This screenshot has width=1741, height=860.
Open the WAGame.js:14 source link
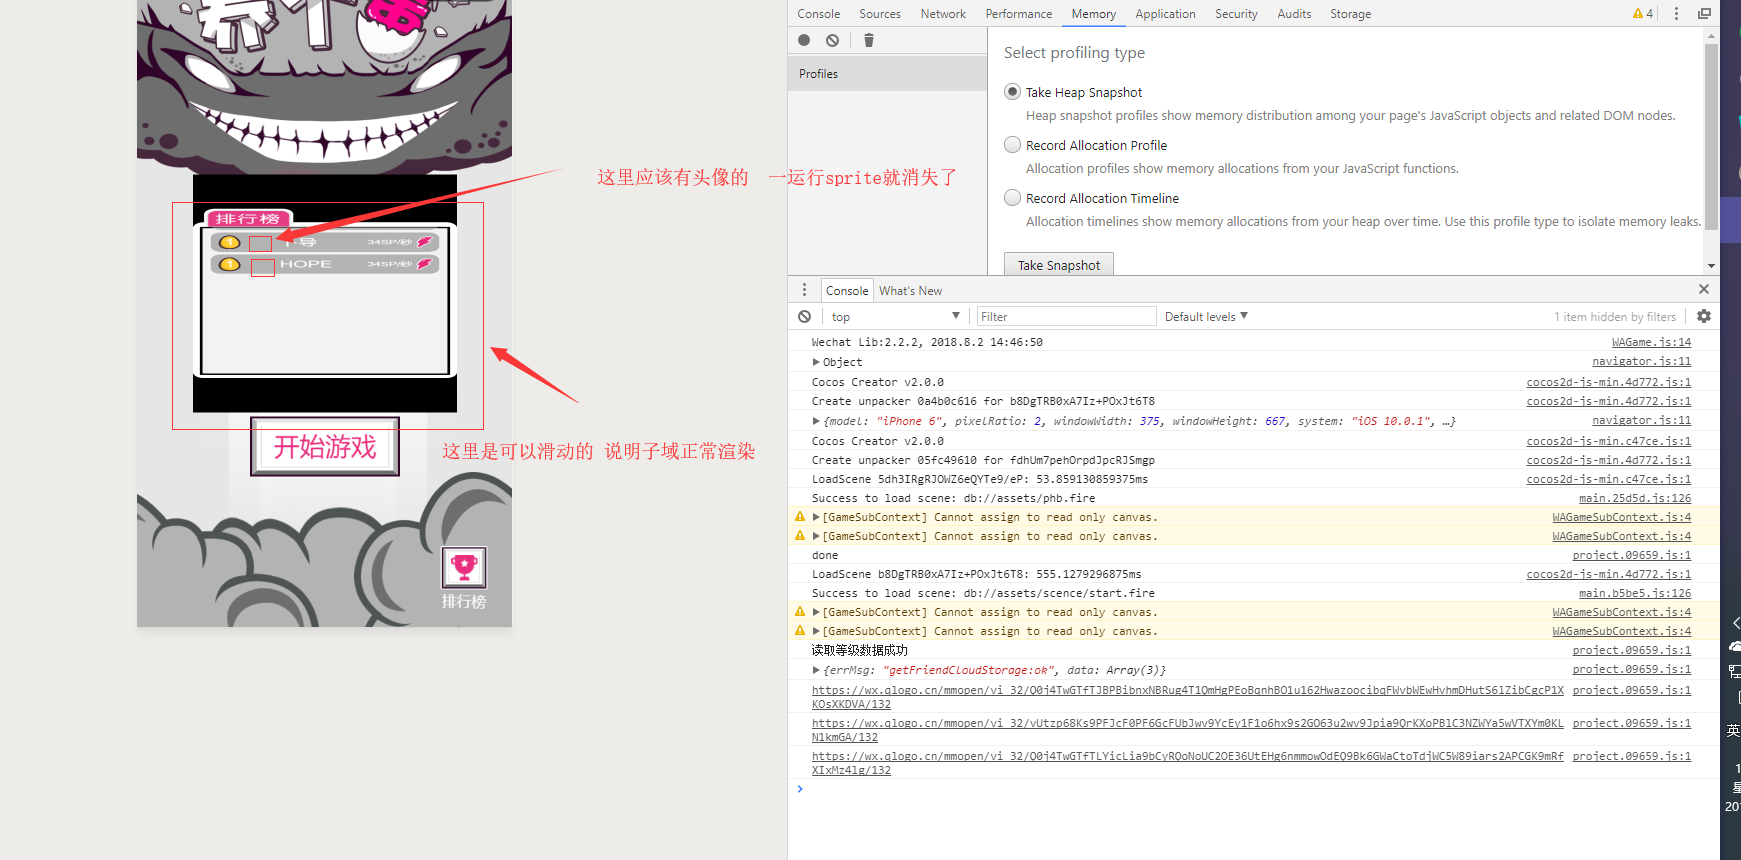pyautogui.click(x=1651, y=342)
